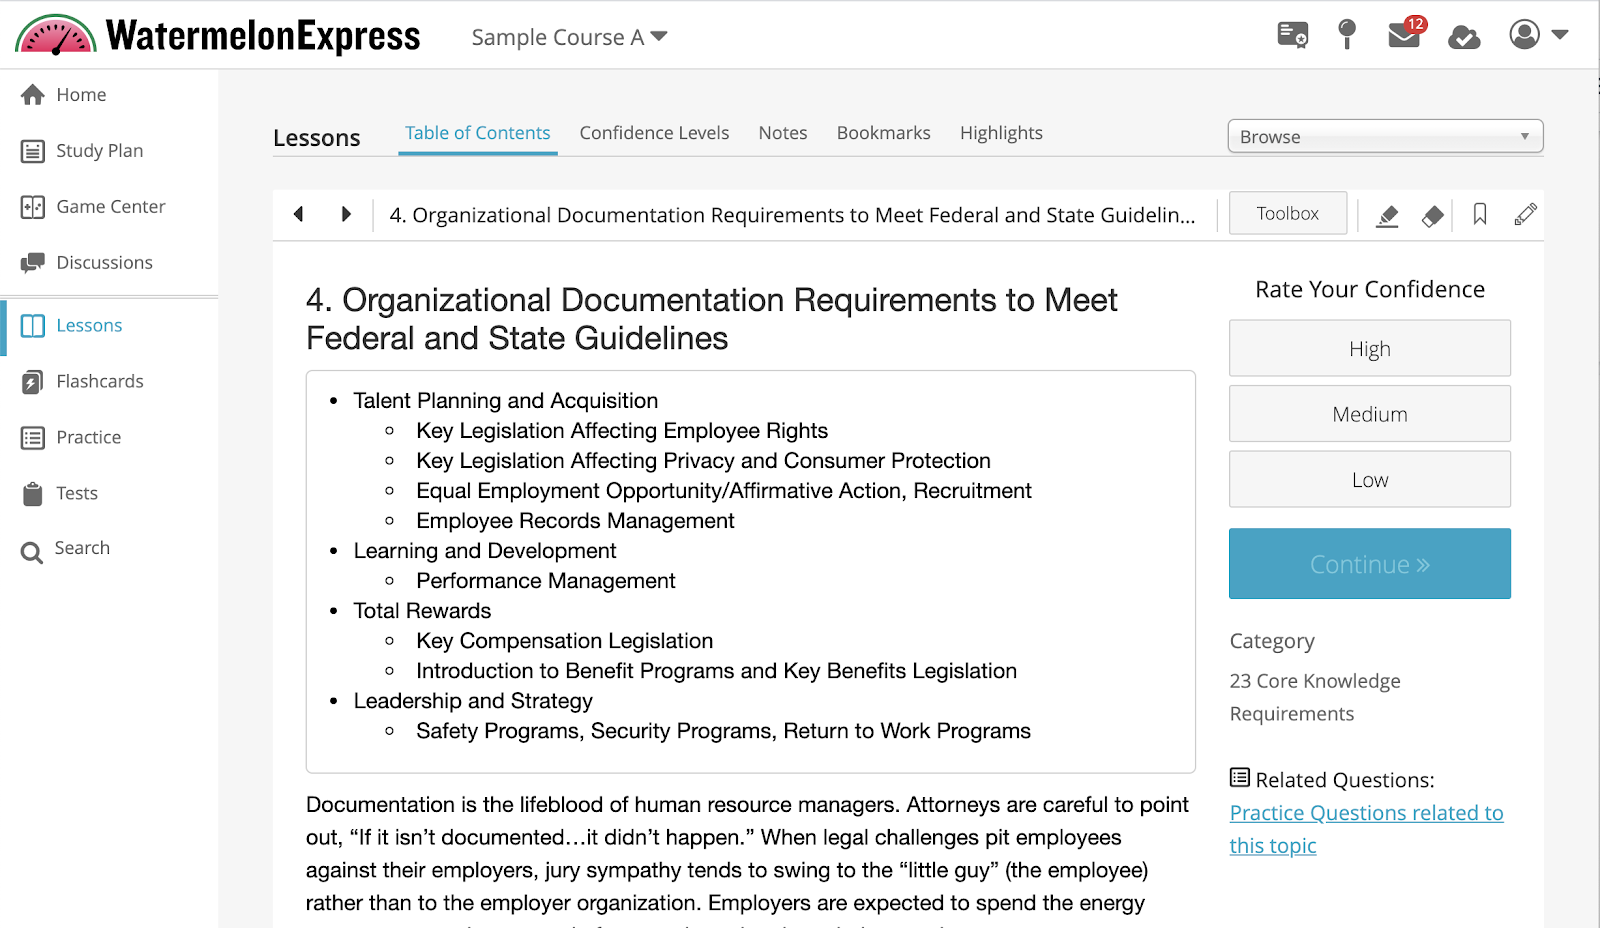Image resolution: width=1600 pixels, height=928 pixels.
Task: Select the eraser tool icon
Action: (x=1433, y=215)
